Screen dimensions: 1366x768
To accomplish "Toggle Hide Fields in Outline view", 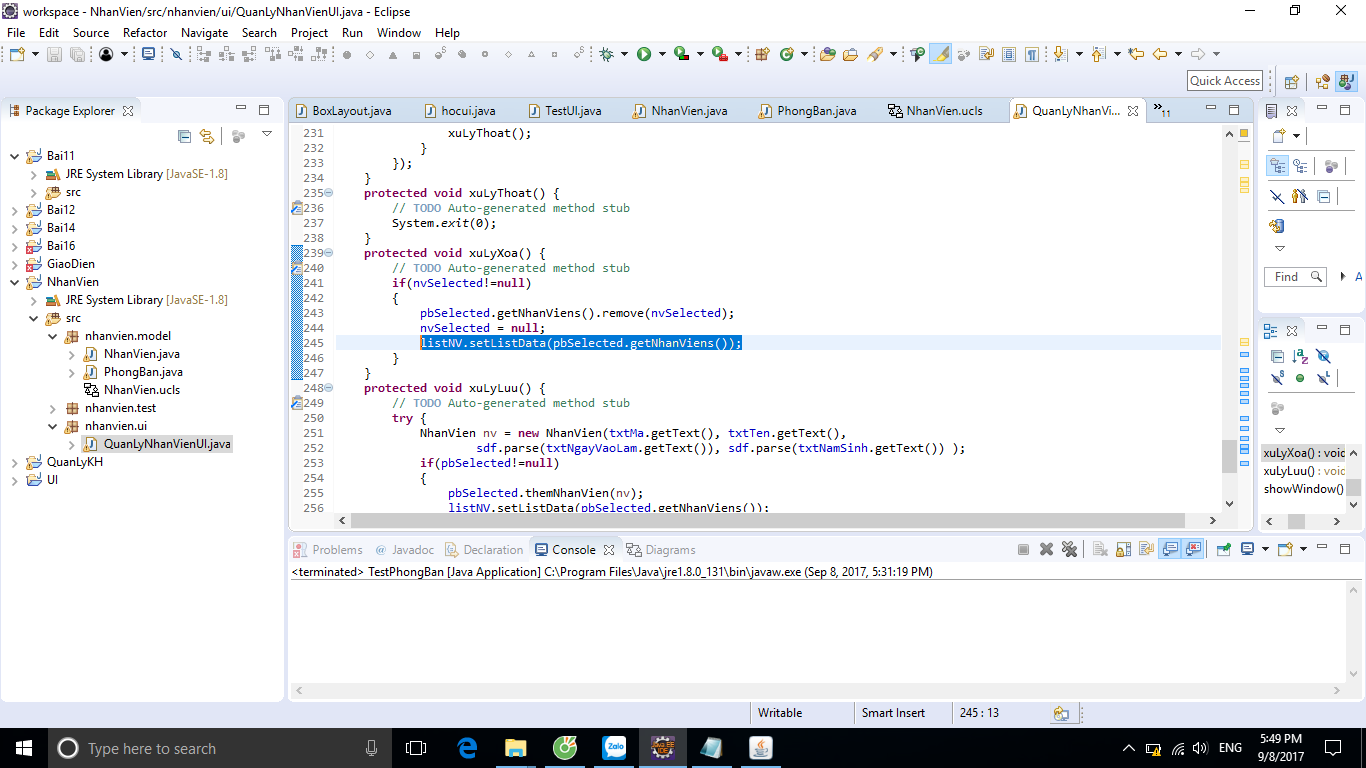I will 1323,356.
